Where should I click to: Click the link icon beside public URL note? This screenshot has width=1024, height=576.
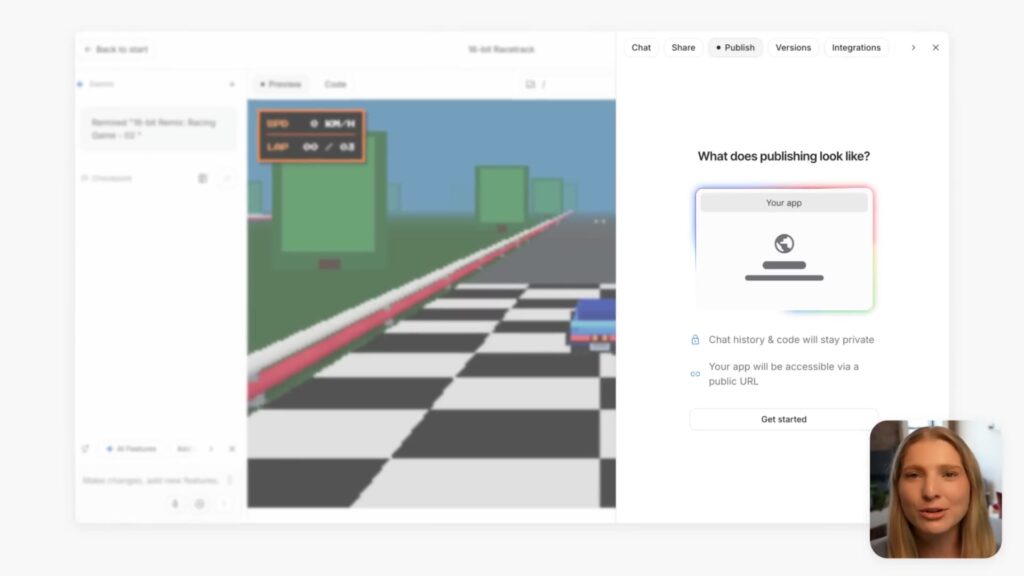click(695, 374)
